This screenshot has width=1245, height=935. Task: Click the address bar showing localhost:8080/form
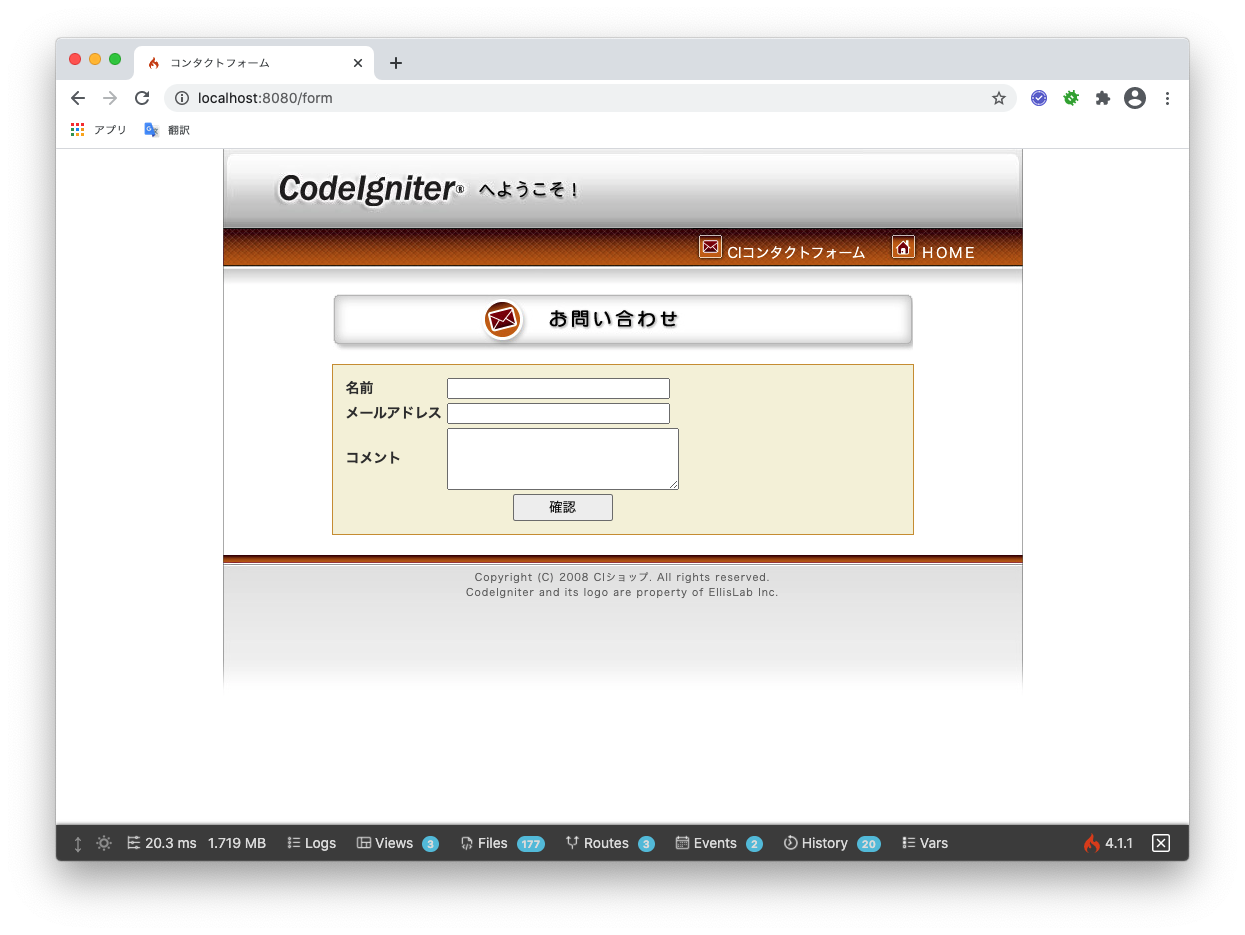click(x=590, y=98)
